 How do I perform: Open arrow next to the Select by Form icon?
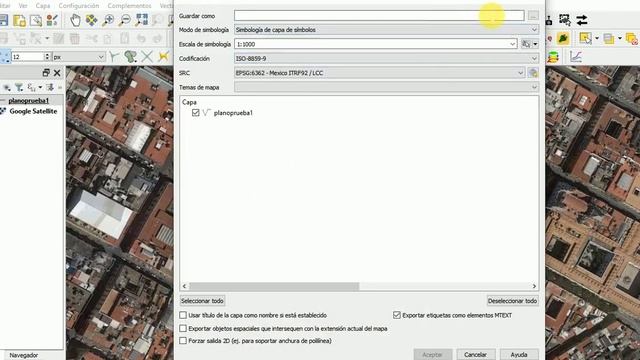(x=620, y=39)
